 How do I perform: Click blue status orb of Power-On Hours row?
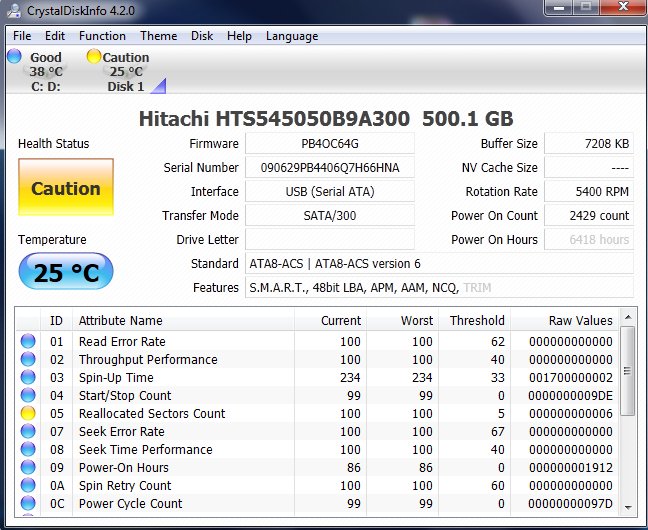click(28, 467)
